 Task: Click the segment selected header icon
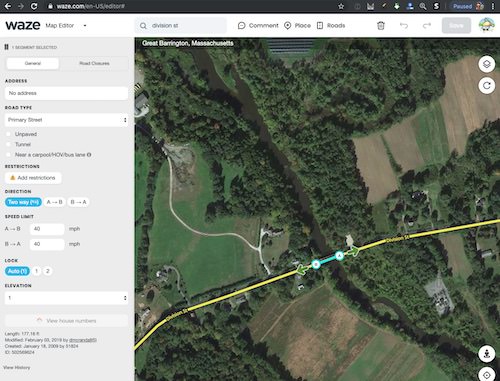6,47
